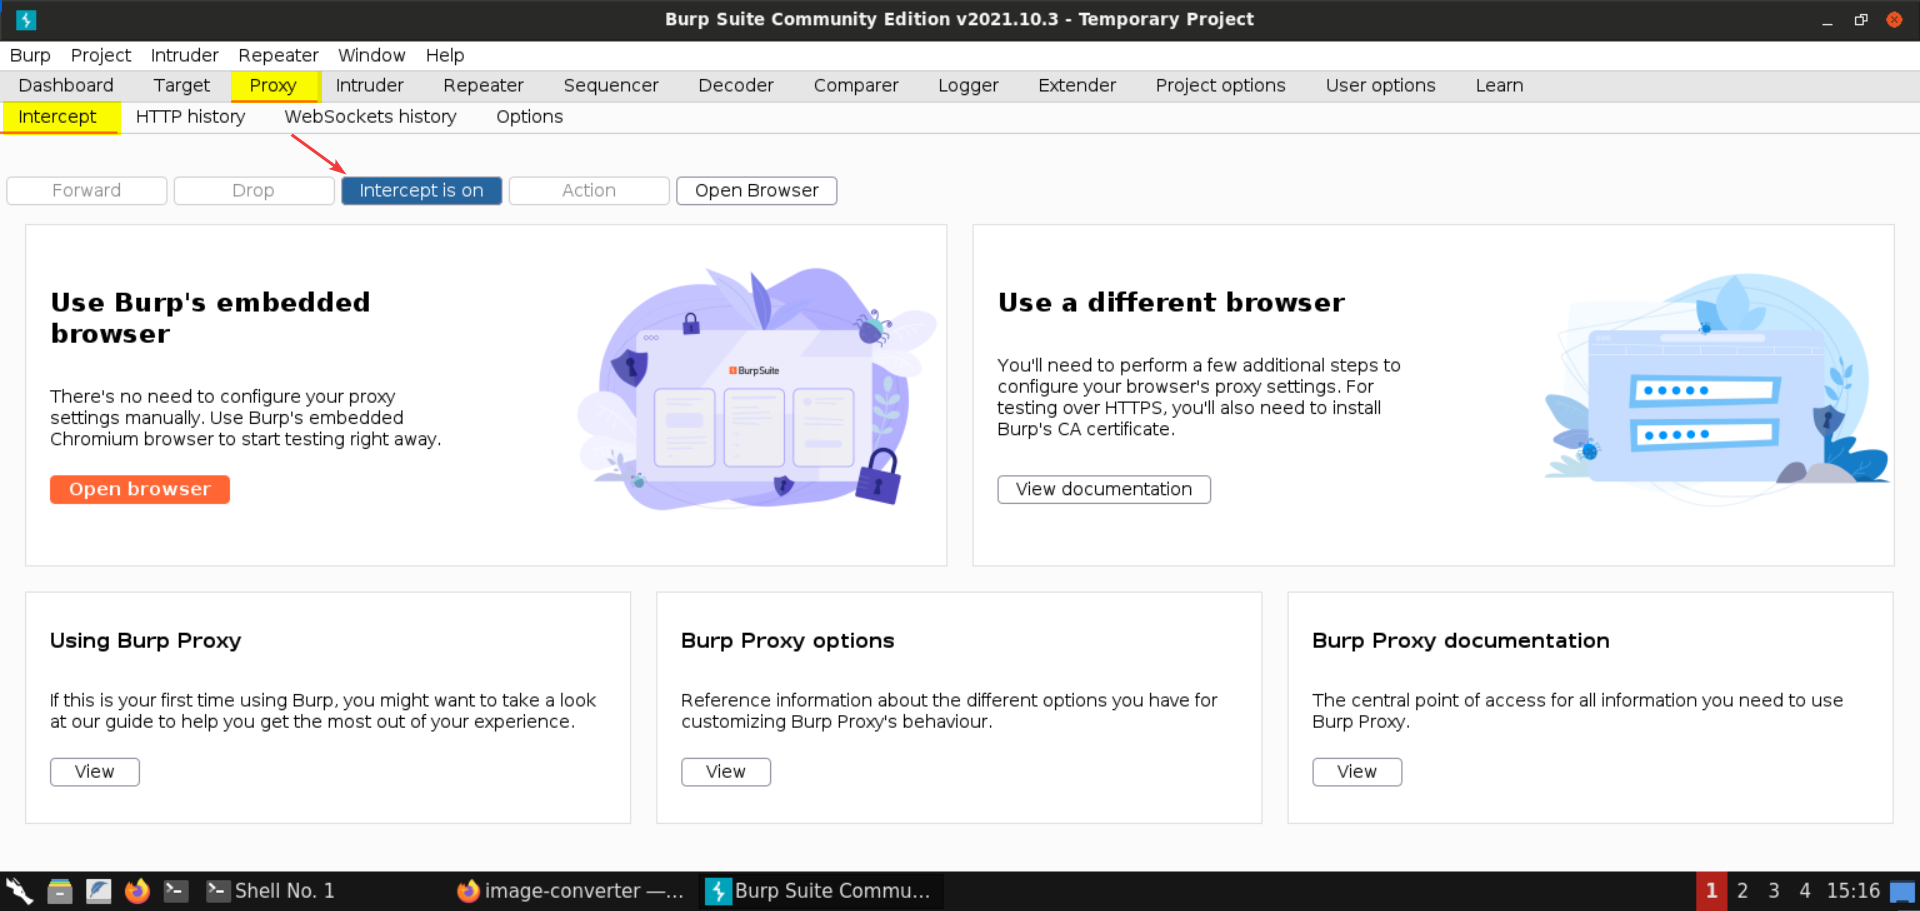Viewport: 1920px width, 911px height.
Task: Open the Window menu
Action: (371, 55)
